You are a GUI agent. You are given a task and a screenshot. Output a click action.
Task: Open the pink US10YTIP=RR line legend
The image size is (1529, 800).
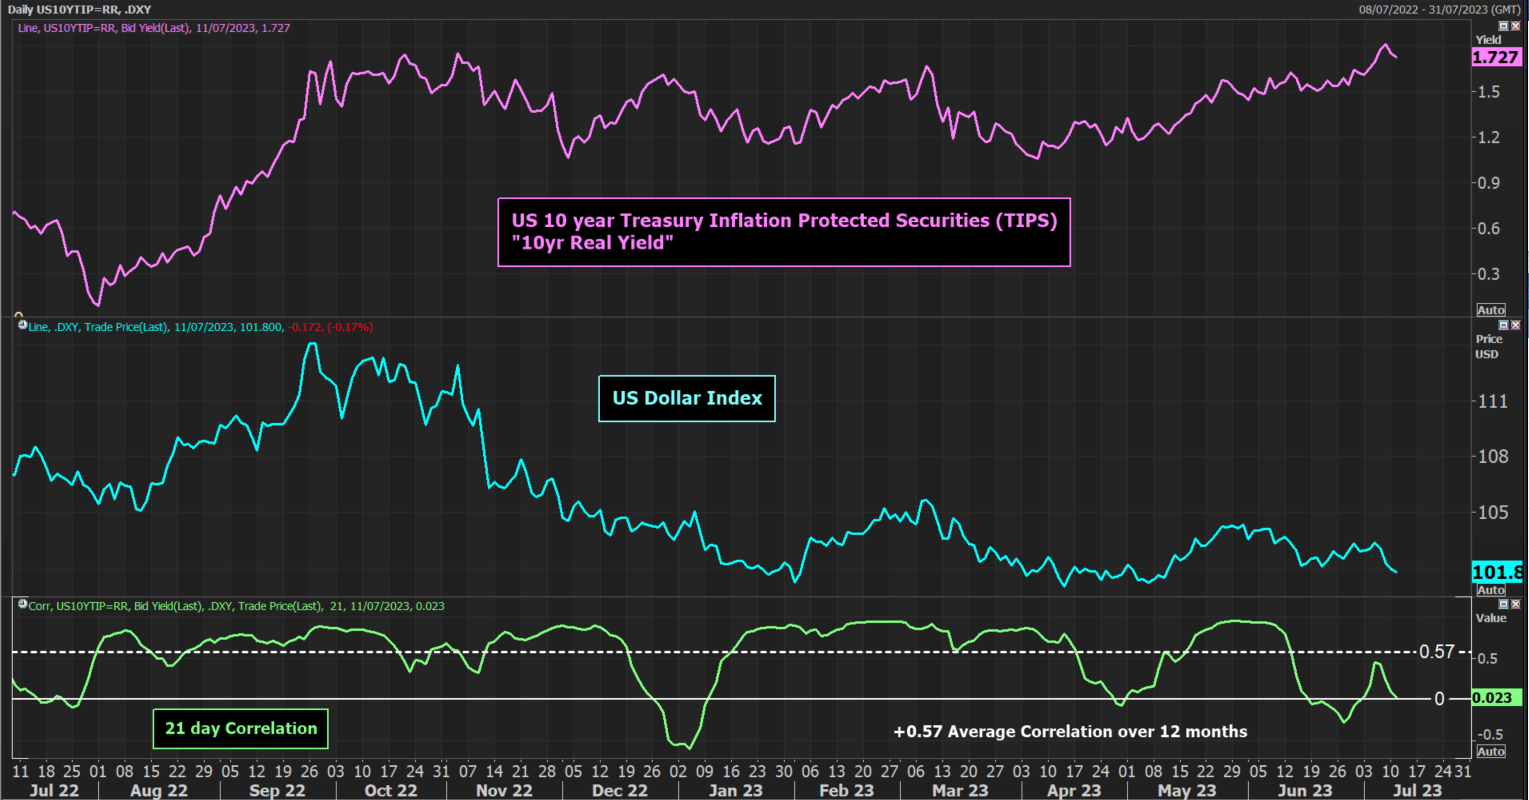coord(154,28)
